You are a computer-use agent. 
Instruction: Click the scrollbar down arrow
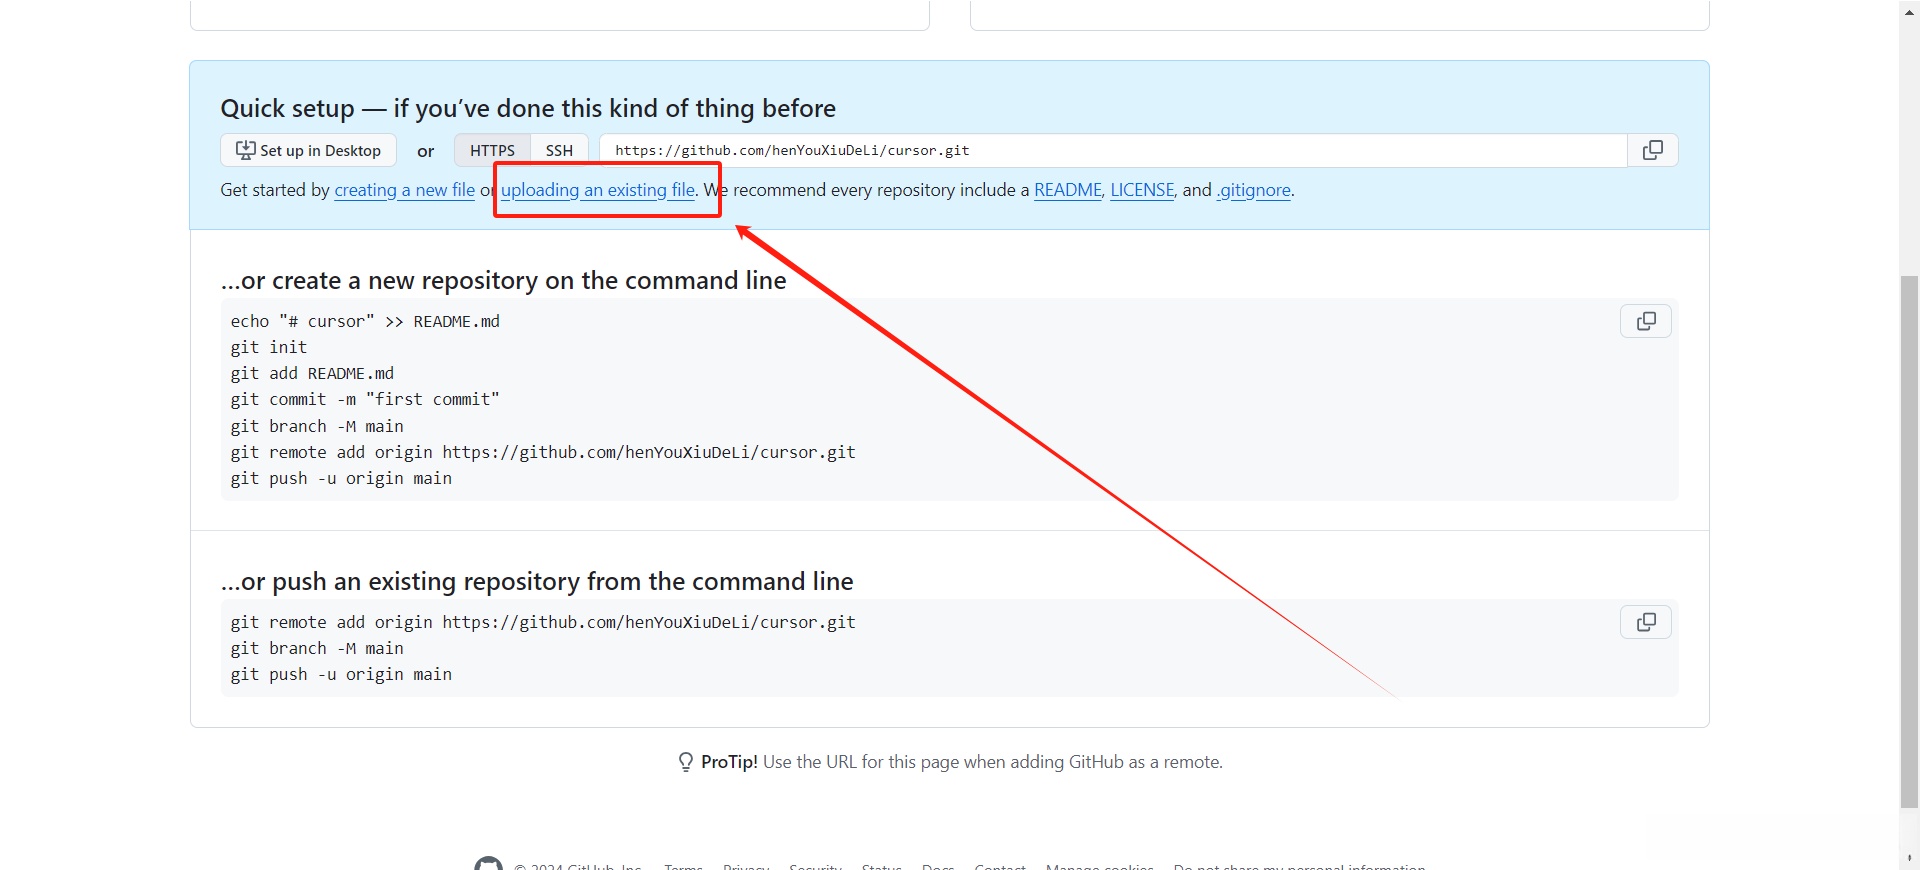pyautogui.click(x=1909, y=858)
